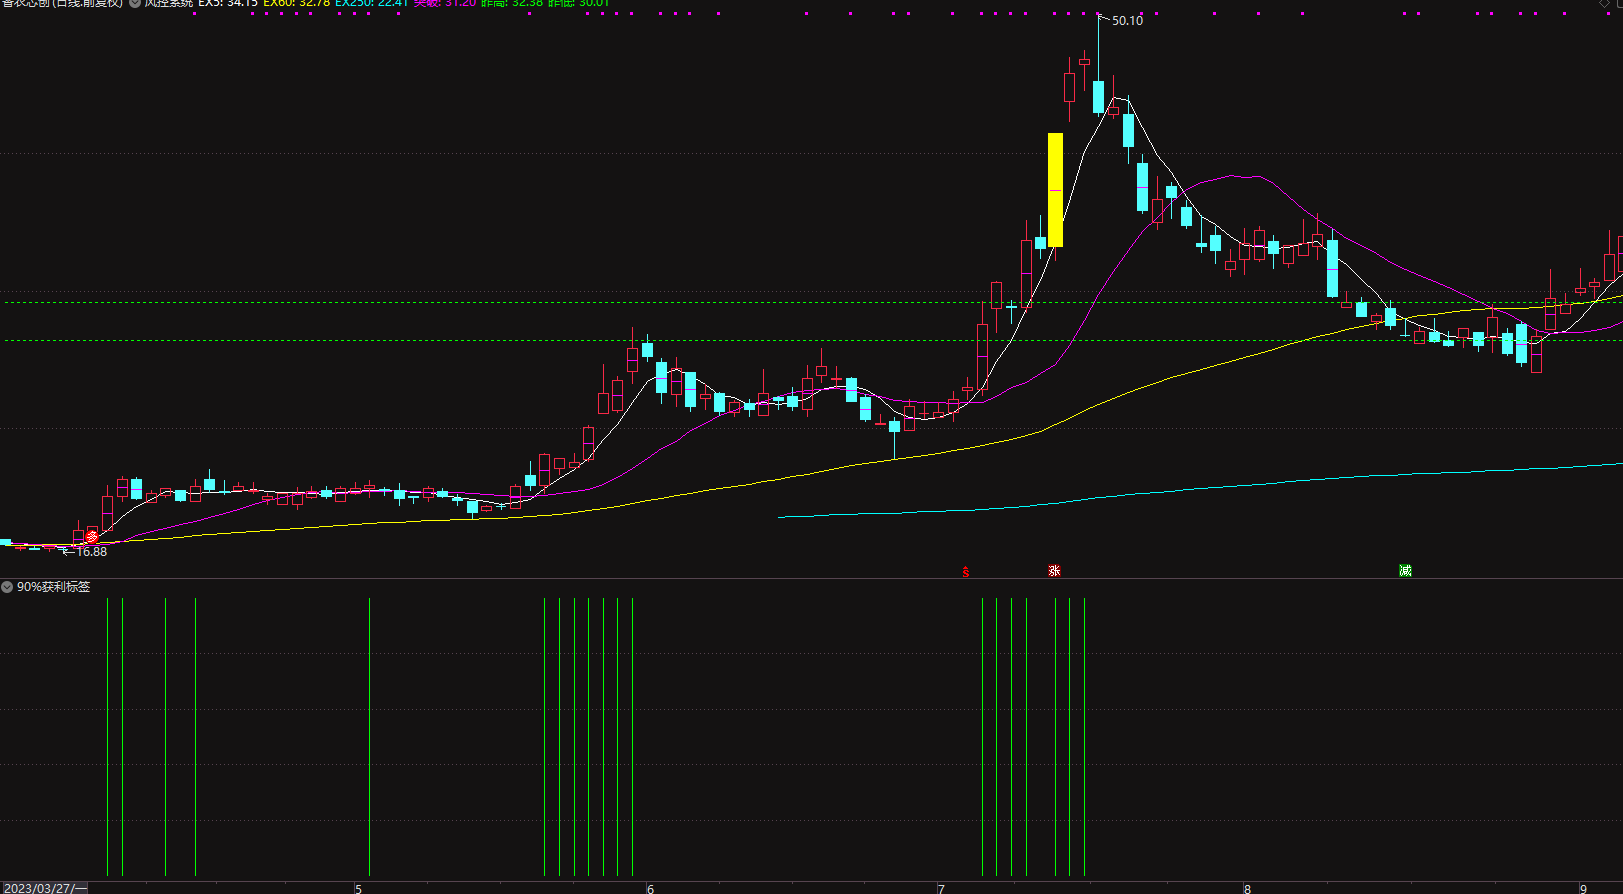Click the 50.10 high price label
The height and width of the screenshot is (894, 1623).
1127,21
